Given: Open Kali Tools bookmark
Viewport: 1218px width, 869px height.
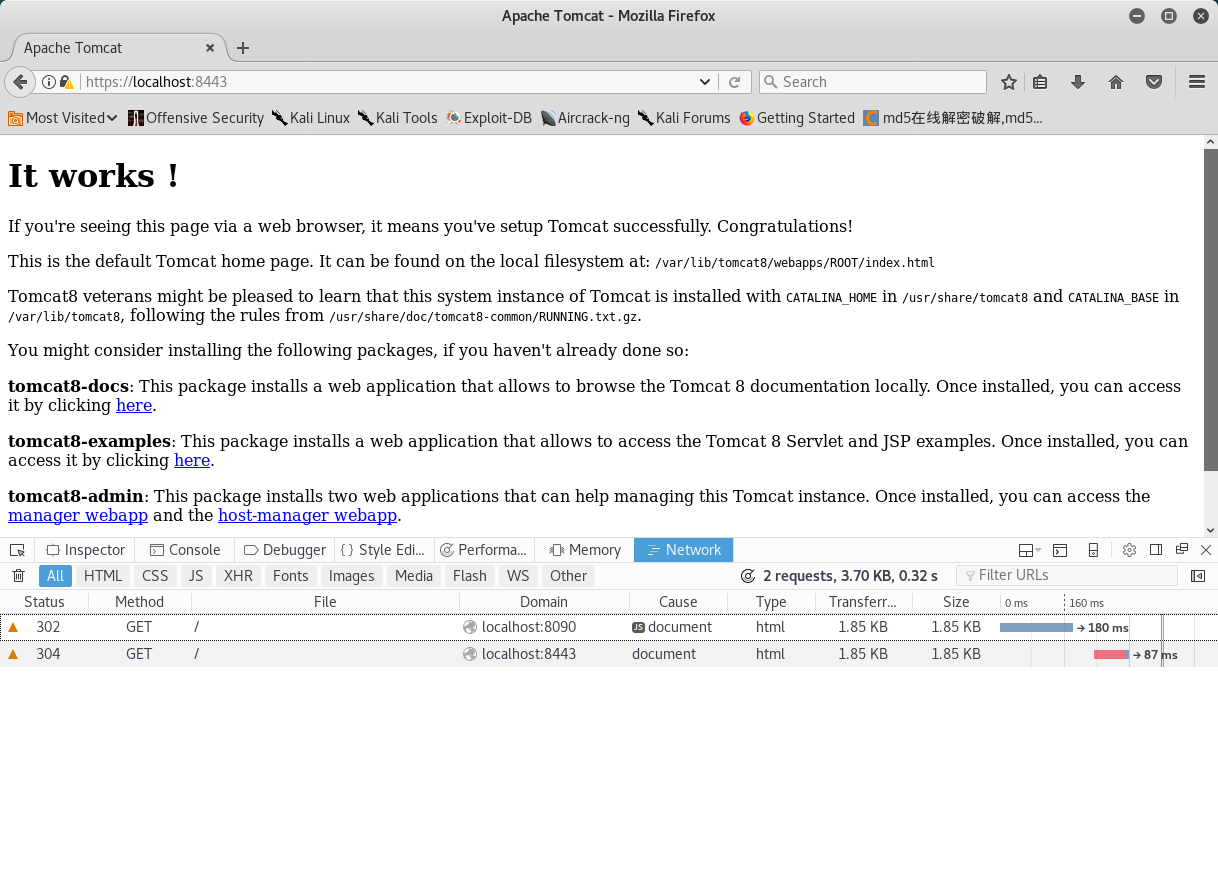Looking at the screenshot, I should (398, 118).
